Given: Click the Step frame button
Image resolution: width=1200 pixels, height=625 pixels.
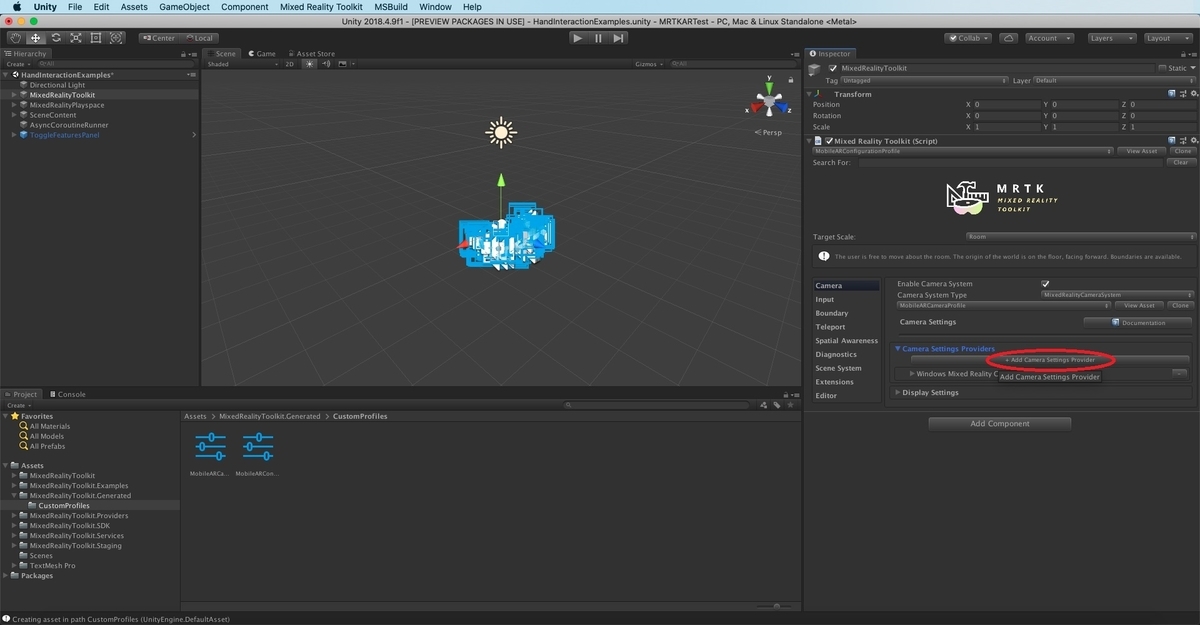Looking at the screenshot, I should coord(619,38).
